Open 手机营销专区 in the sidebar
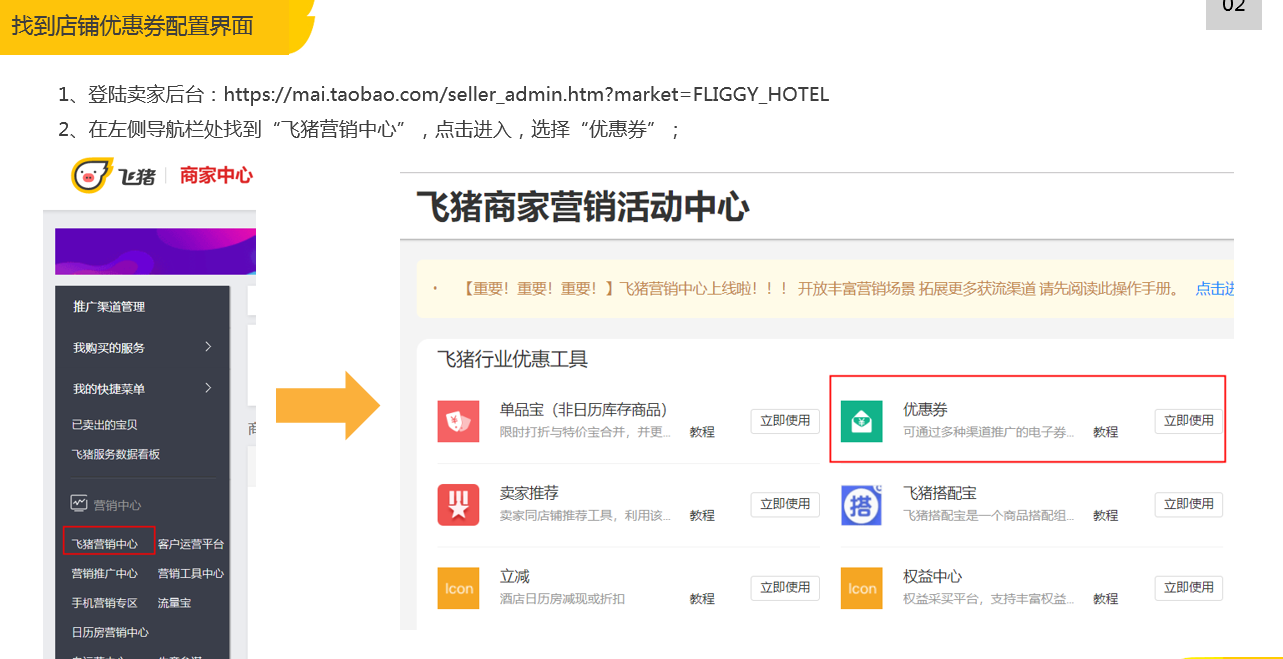 point(105,603)
